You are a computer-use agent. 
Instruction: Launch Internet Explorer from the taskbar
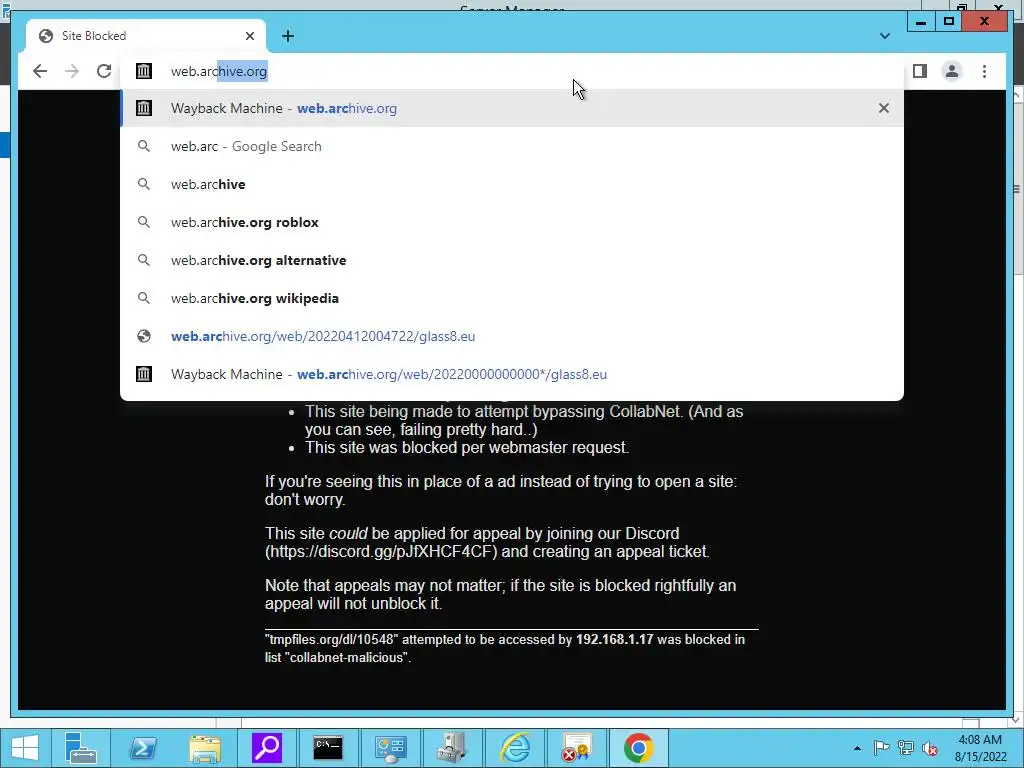pos(514,748)
